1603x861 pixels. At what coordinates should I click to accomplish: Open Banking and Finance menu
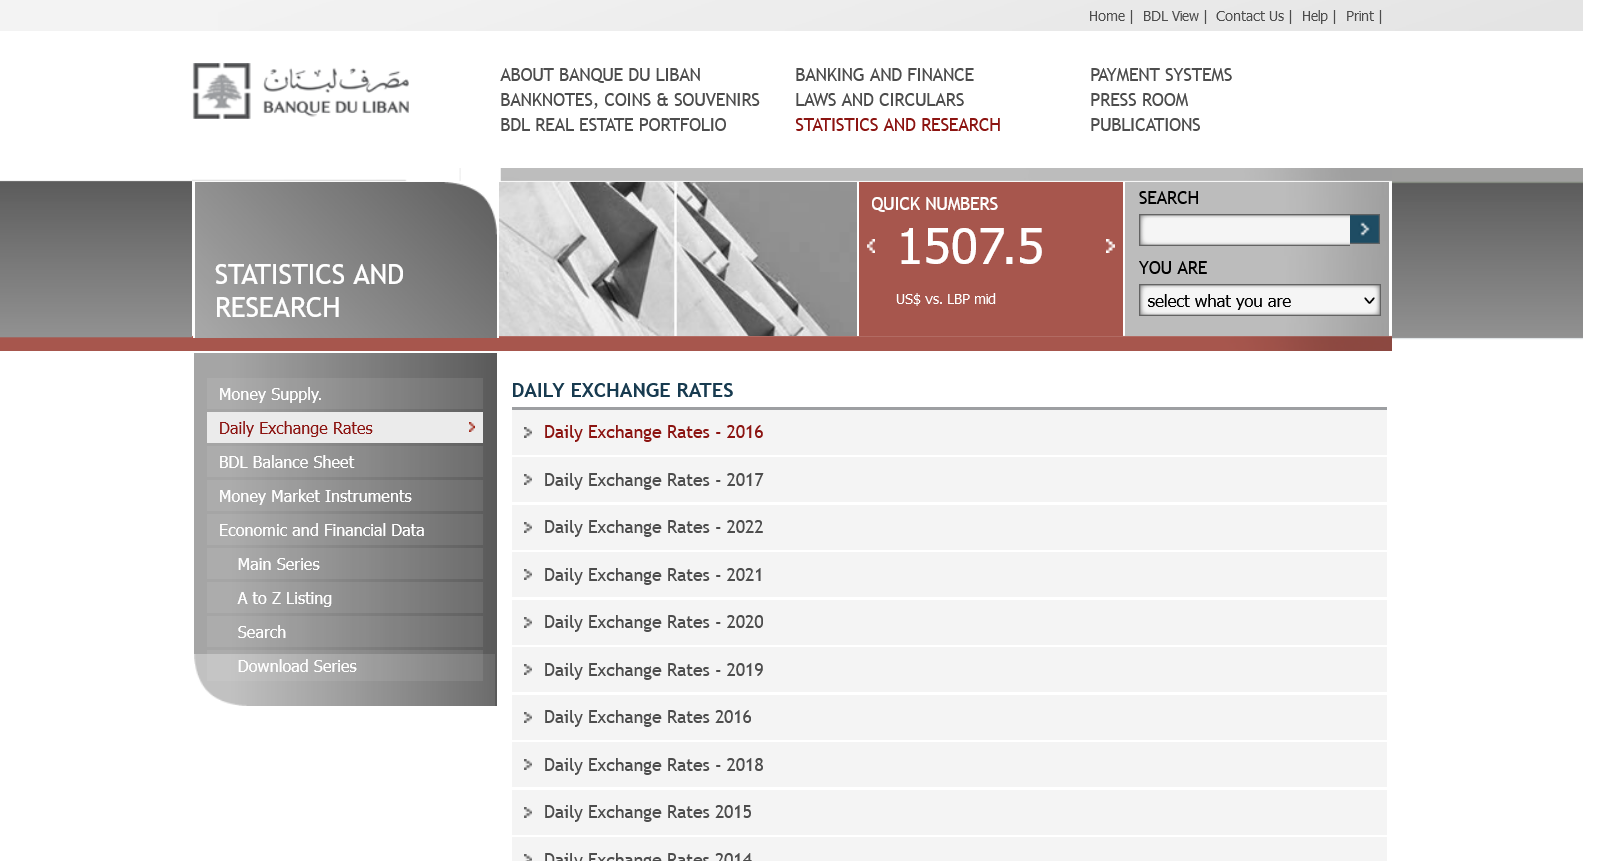point(884,75)
